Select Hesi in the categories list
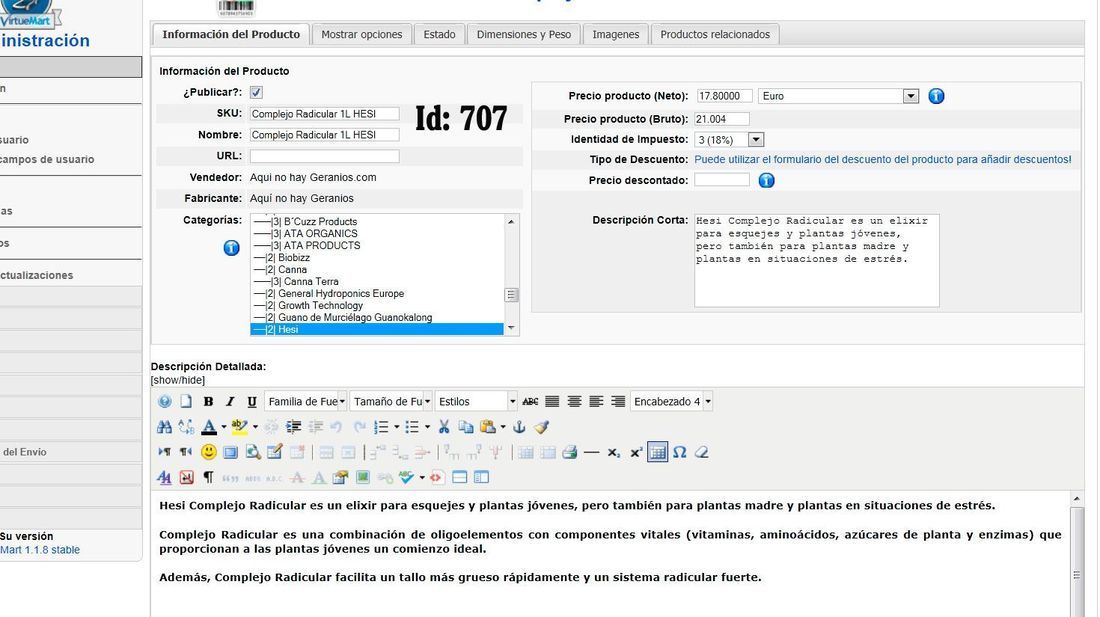The image size is (1100, 617). (377, 330)
